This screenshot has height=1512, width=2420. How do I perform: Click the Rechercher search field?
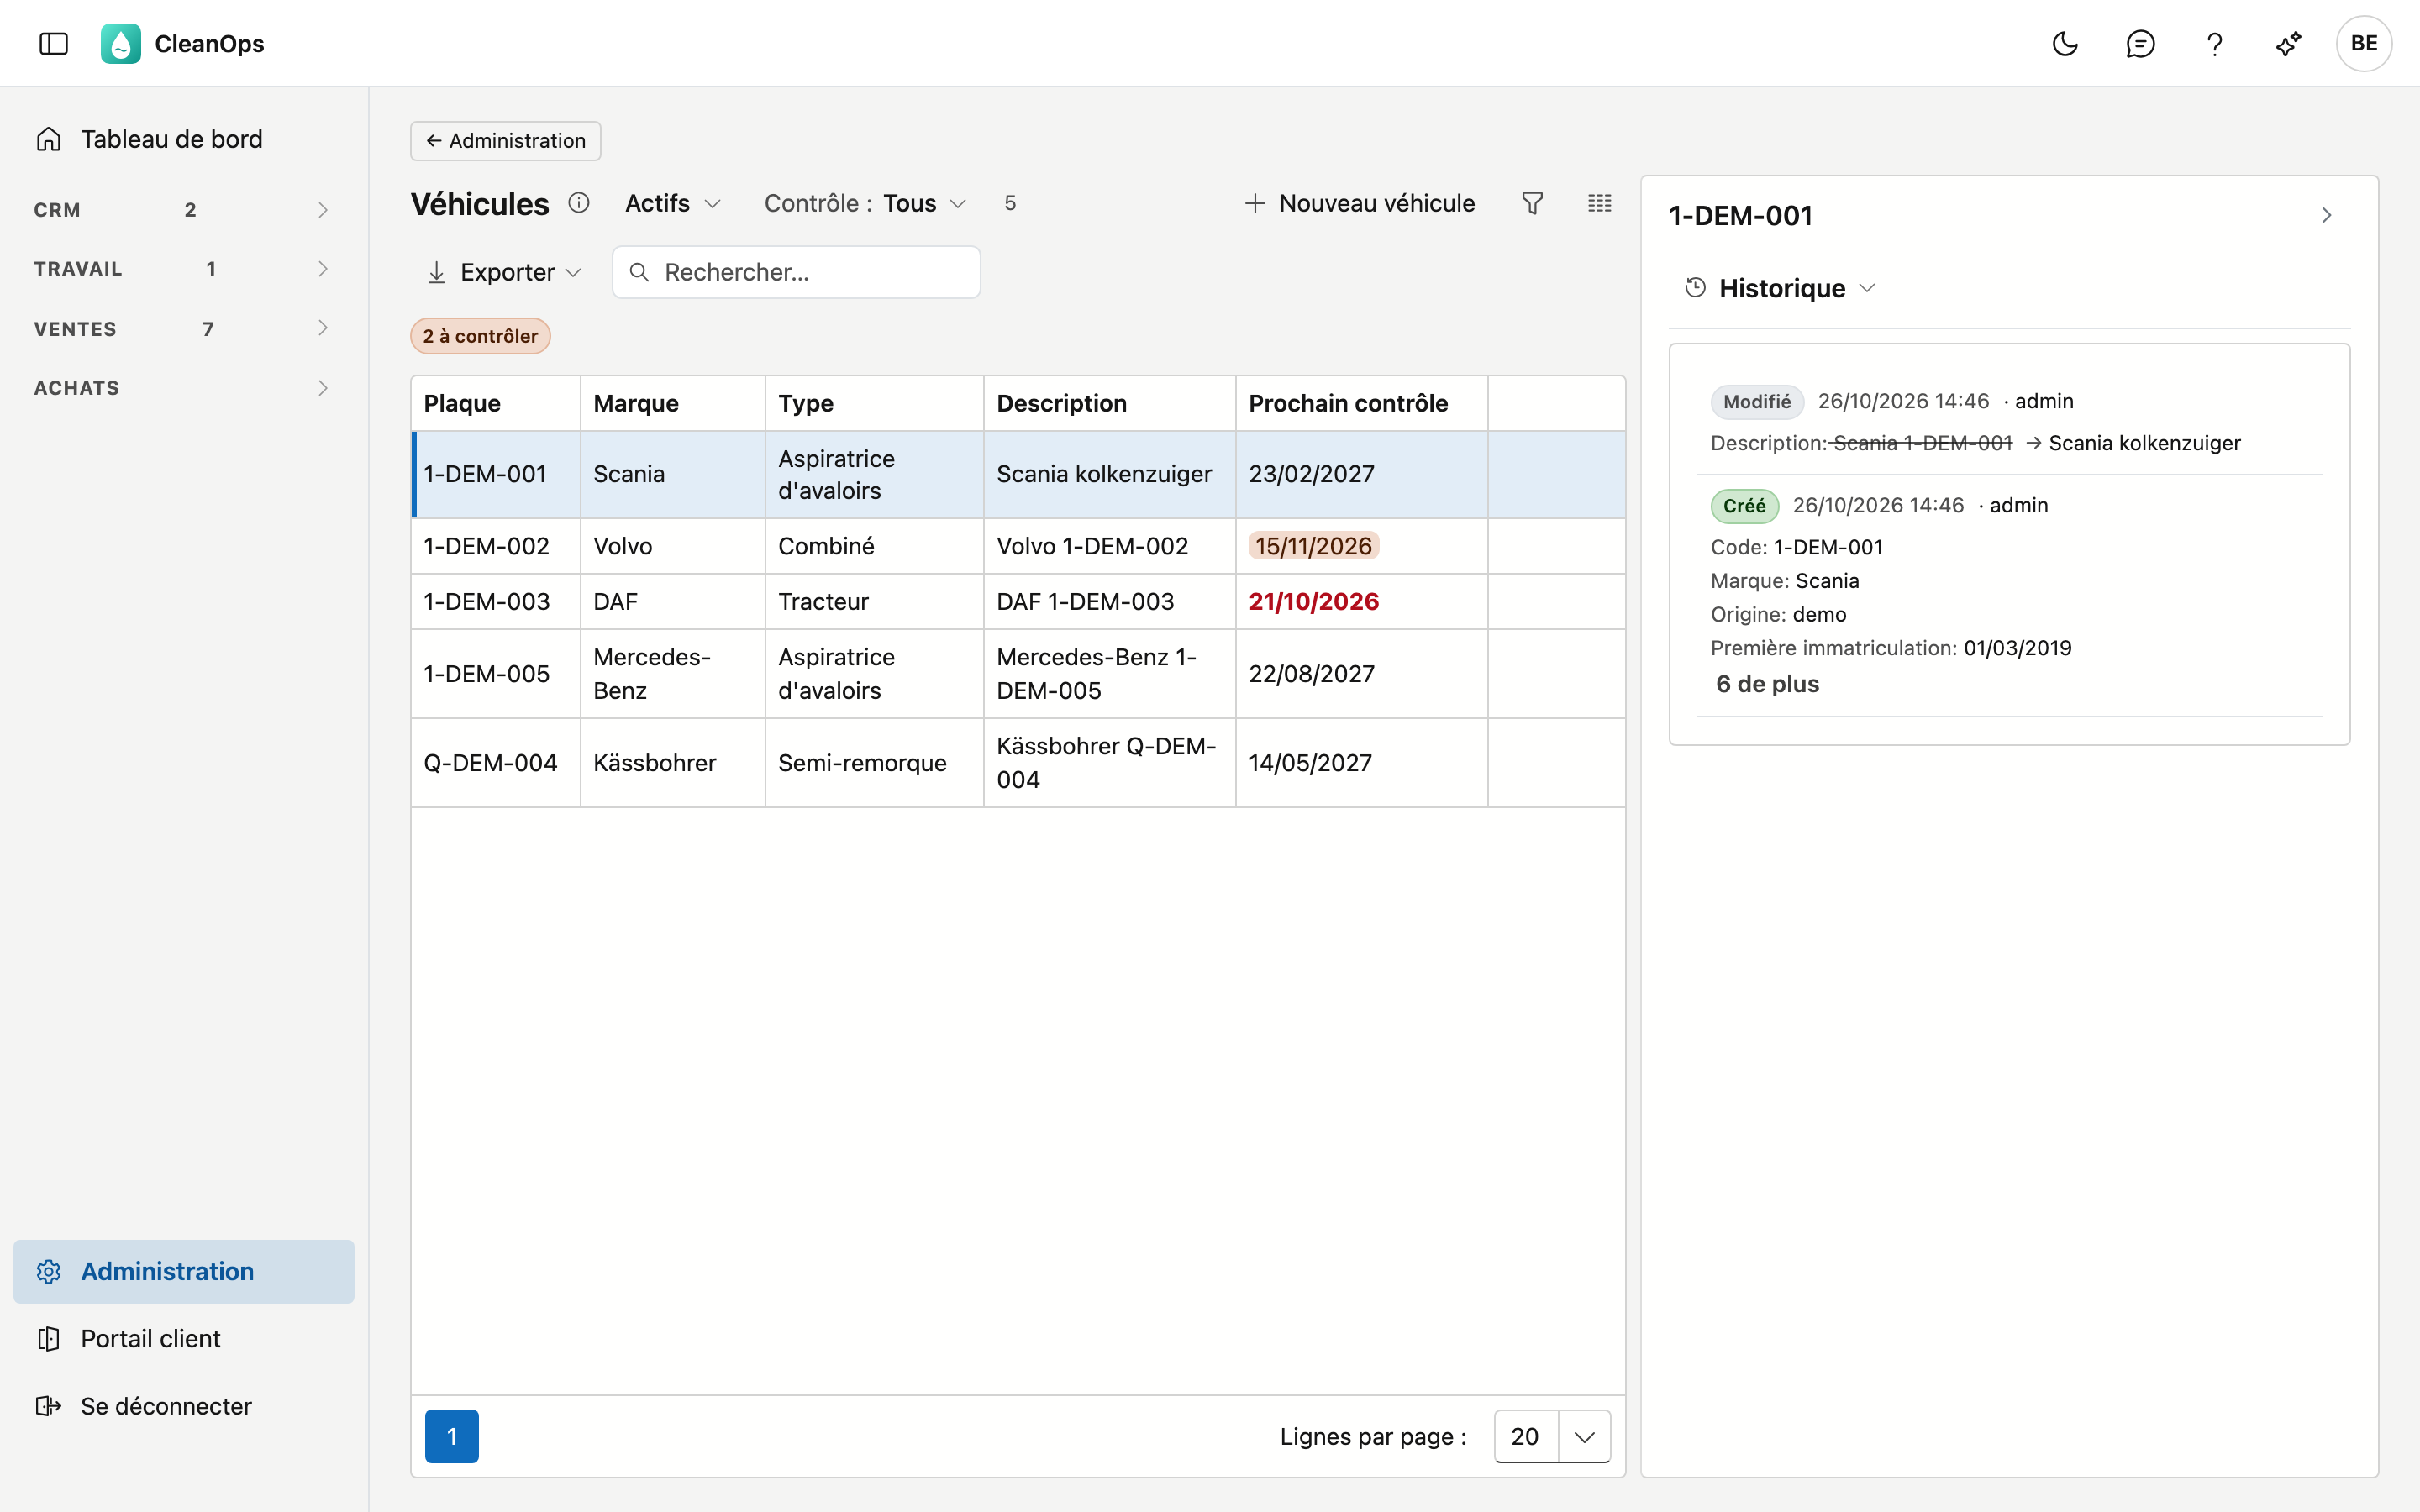tap(796, 272)
